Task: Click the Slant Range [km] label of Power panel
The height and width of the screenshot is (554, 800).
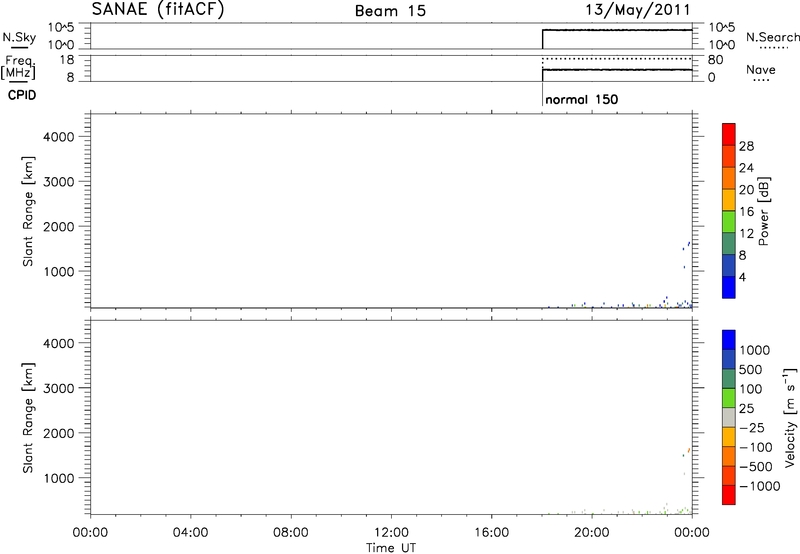Action: (28, 211)
